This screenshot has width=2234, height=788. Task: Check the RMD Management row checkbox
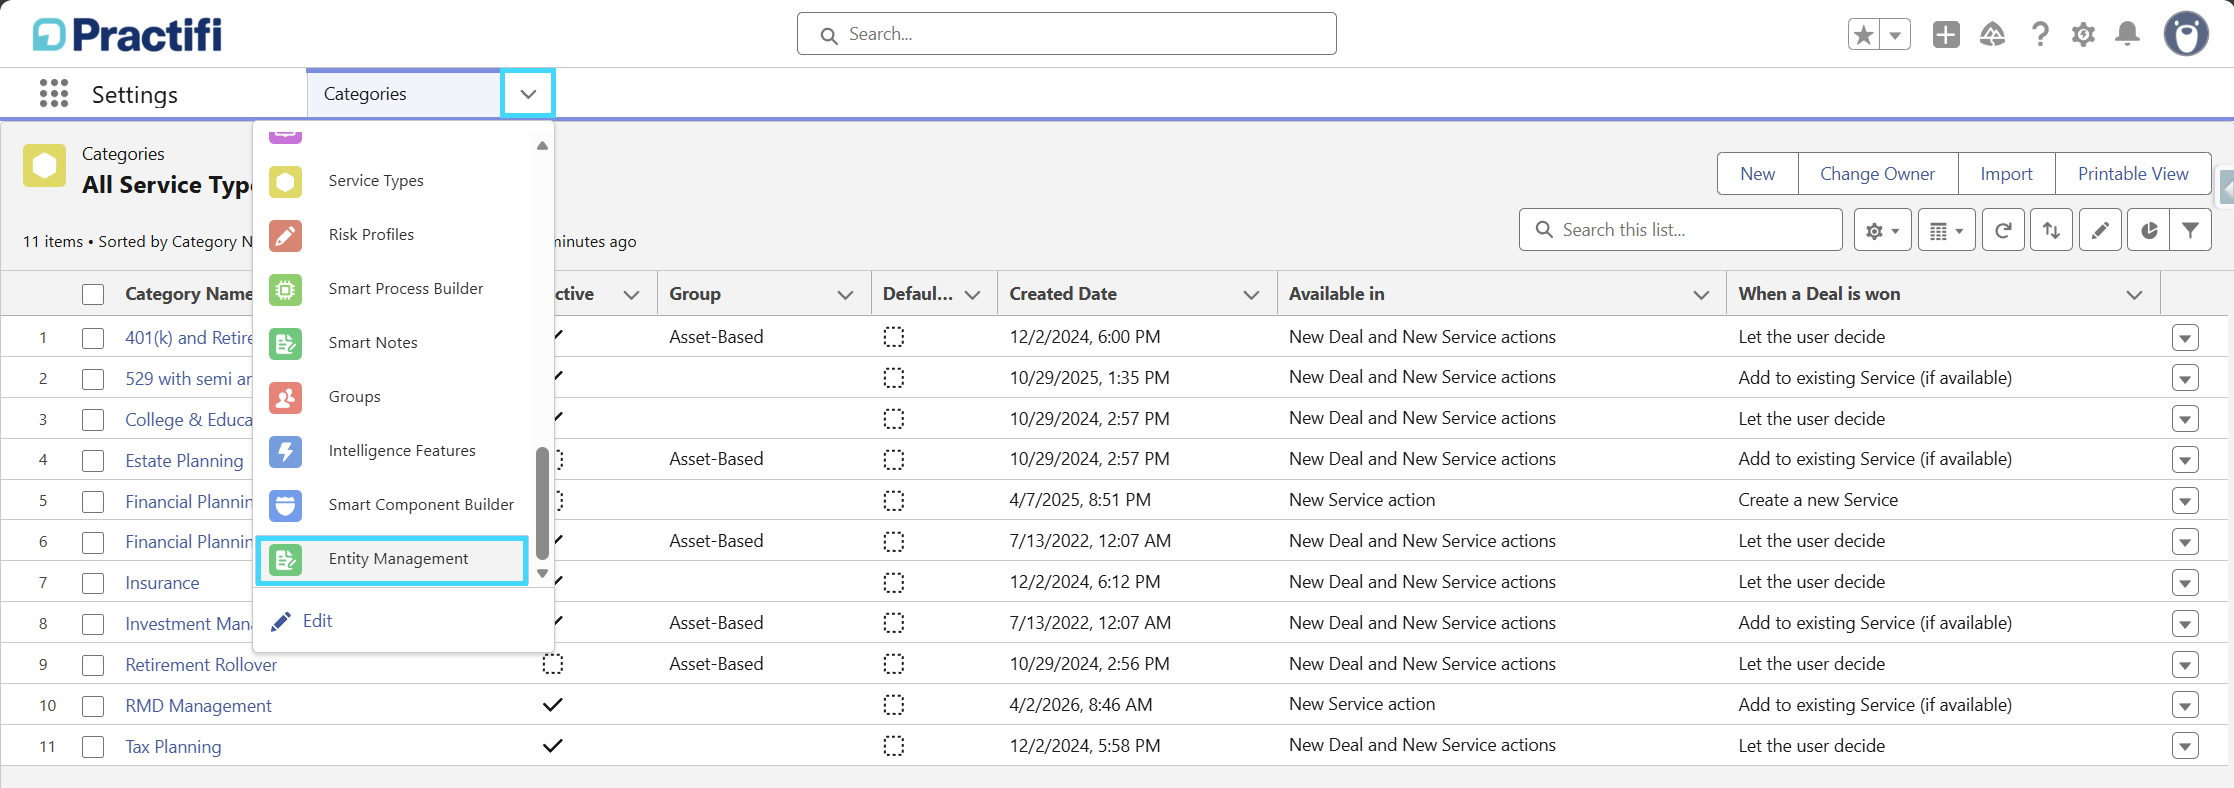(93, 706)
